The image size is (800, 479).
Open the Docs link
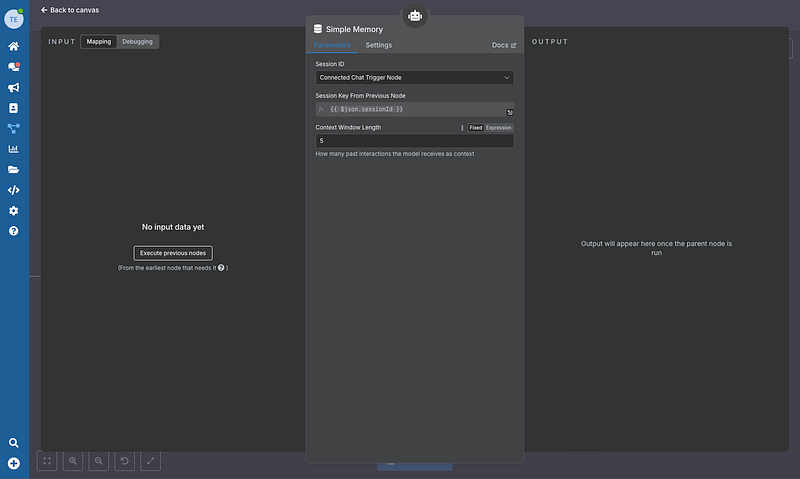coord(504,45)
